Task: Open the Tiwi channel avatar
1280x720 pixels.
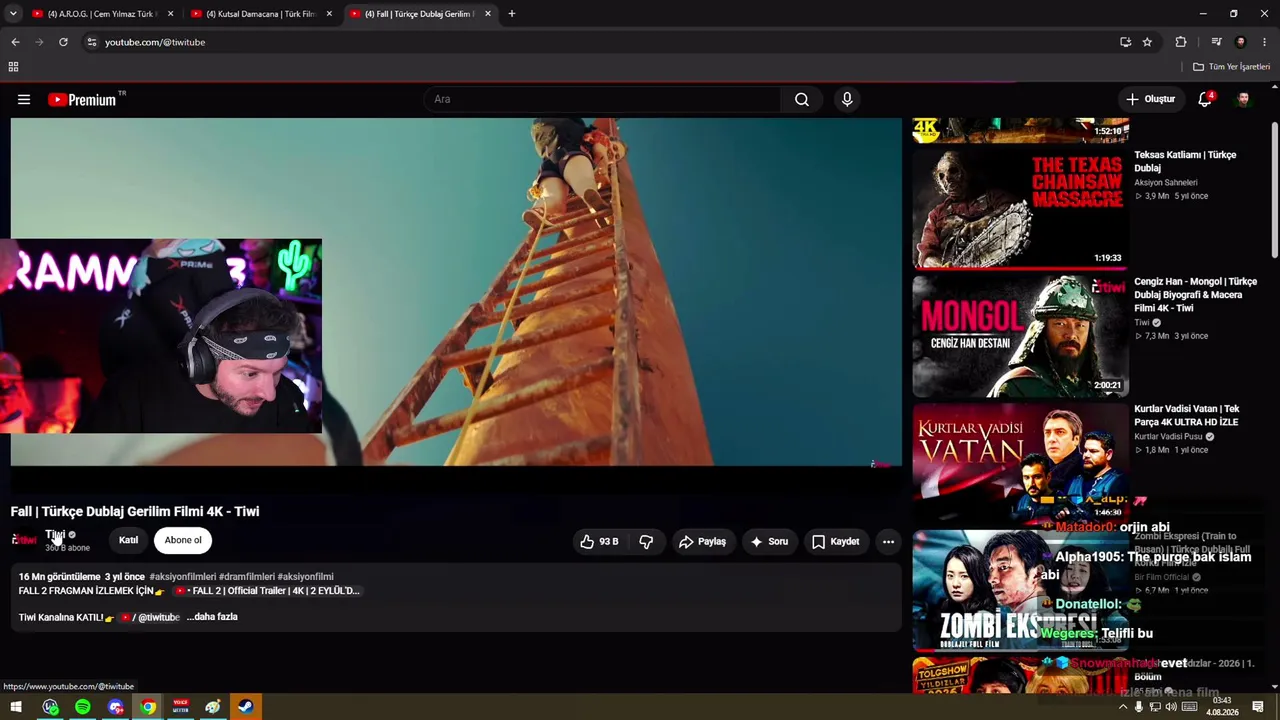Action: point(25,540)
